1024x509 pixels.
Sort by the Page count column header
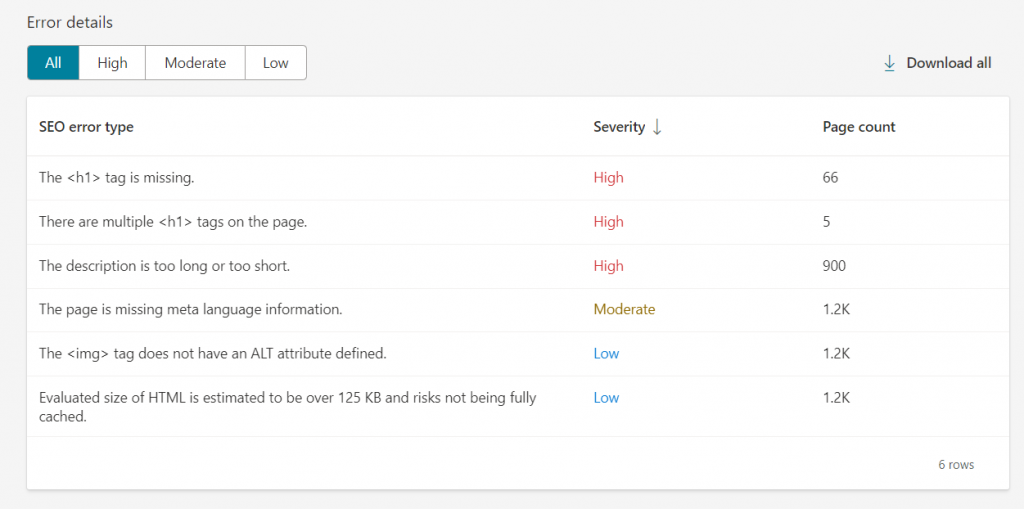859,127
